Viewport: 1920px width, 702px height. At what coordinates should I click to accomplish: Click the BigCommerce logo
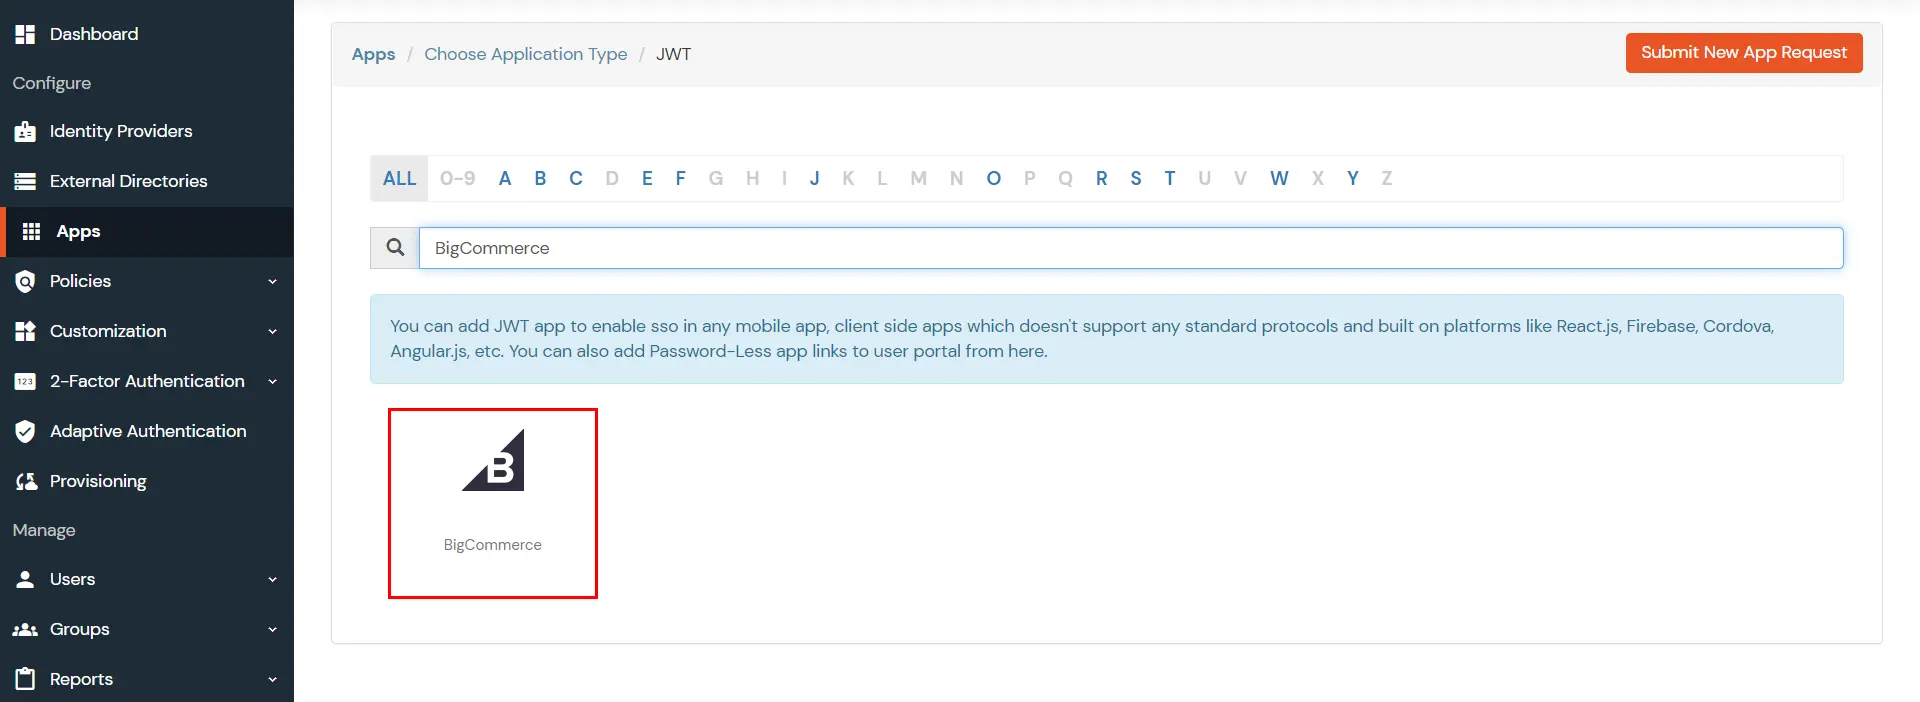tap(493, 460)
